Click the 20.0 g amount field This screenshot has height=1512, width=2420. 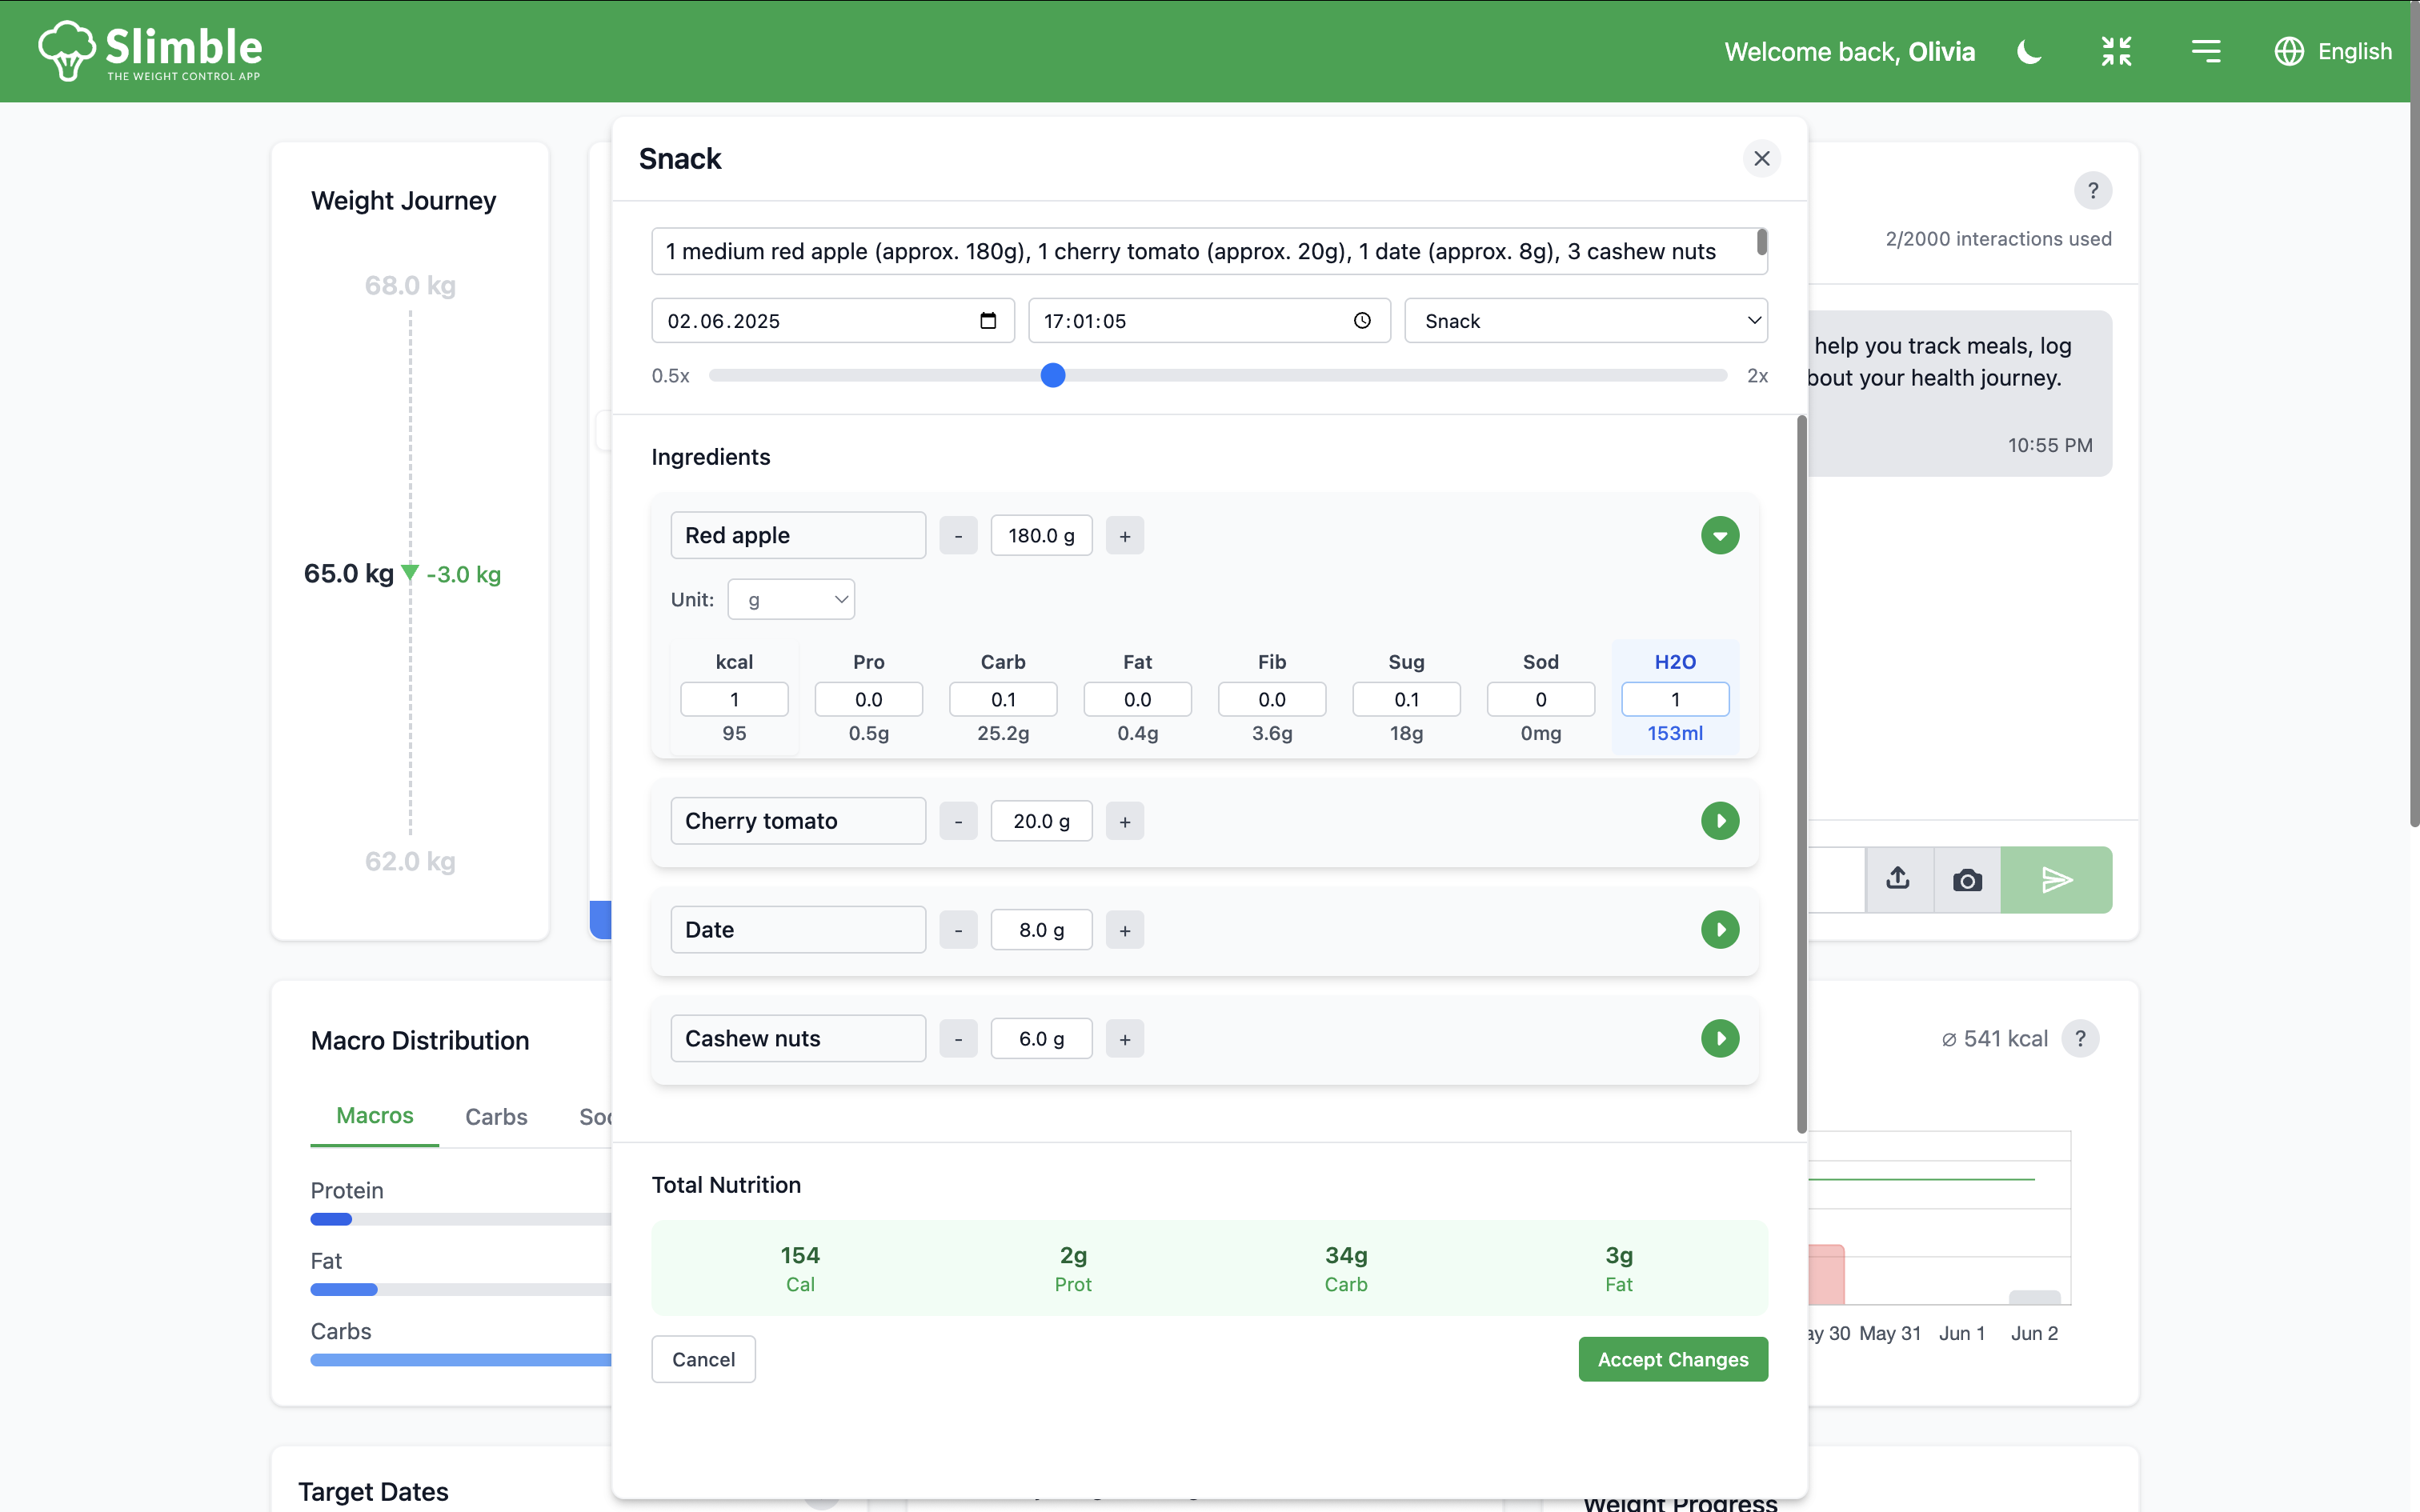(x=1041, y=821)
